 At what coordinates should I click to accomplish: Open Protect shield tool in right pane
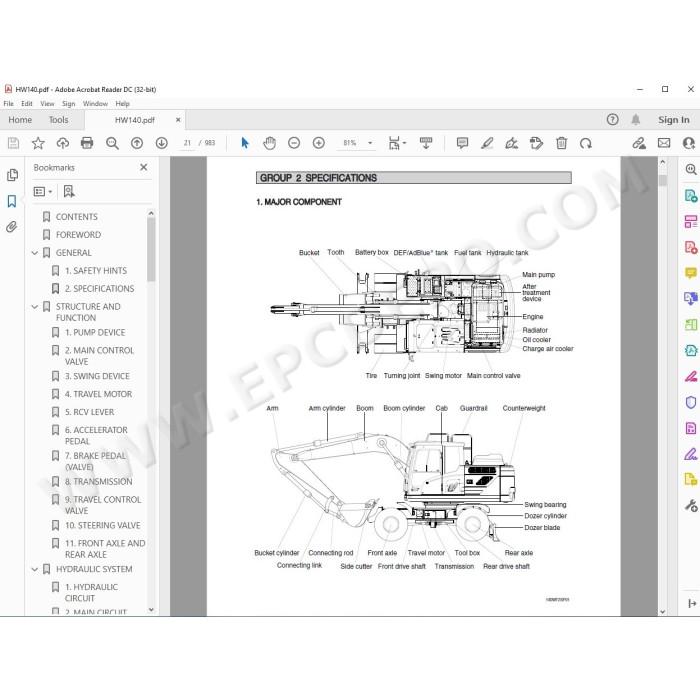coord(691,403)
